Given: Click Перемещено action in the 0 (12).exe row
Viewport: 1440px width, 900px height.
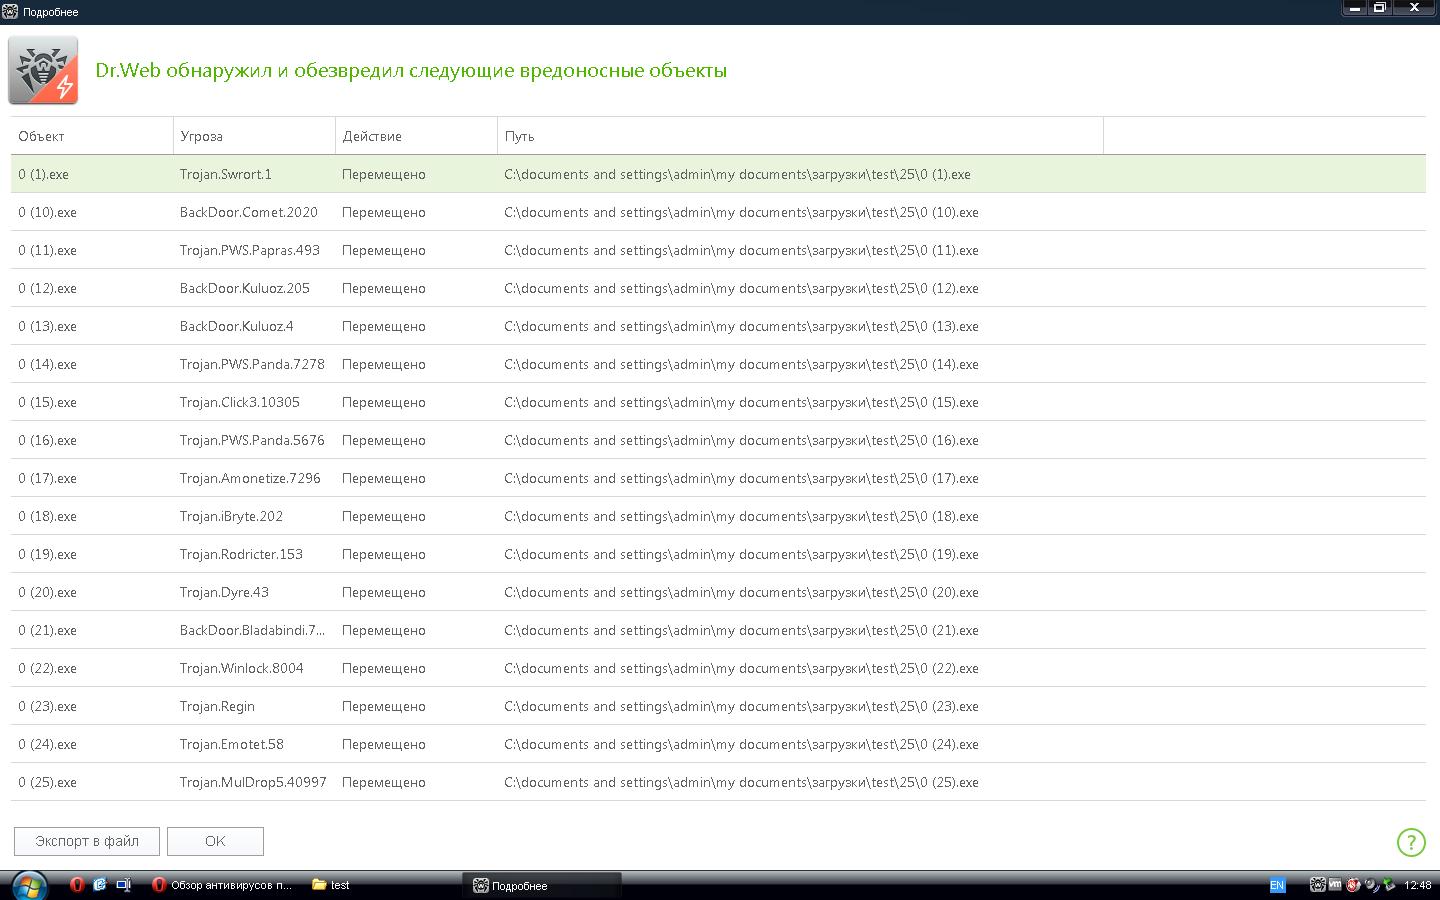Looking at the screenshot, I should (384, 288).
